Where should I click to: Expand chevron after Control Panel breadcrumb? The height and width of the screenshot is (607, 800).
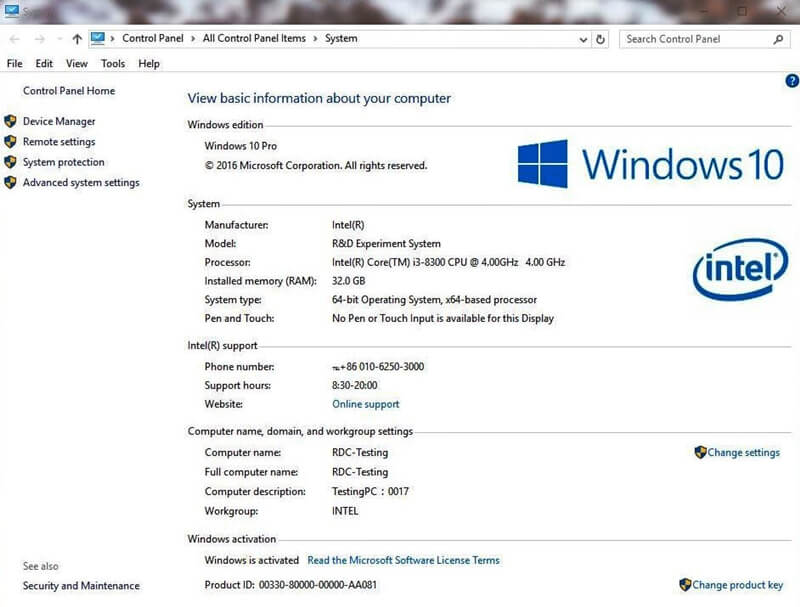coord(193,39)
